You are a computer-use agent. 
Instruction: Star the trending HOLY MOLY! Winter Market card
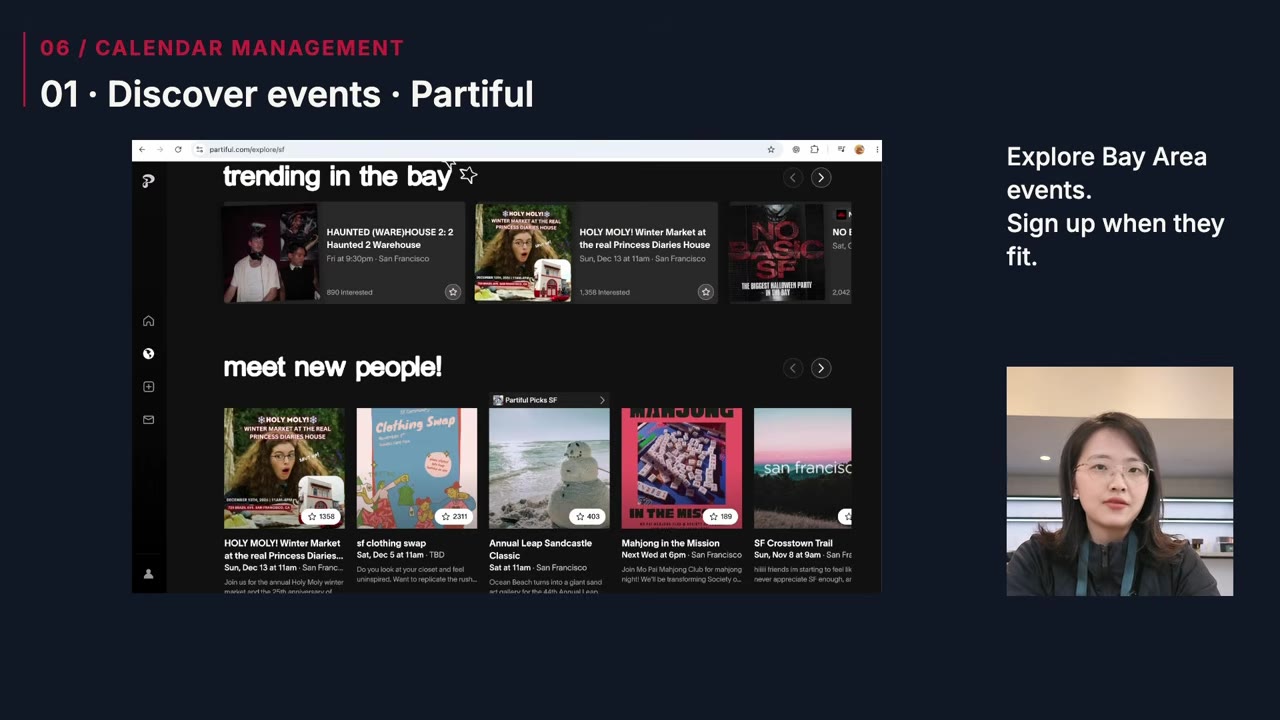coord(706,292)
